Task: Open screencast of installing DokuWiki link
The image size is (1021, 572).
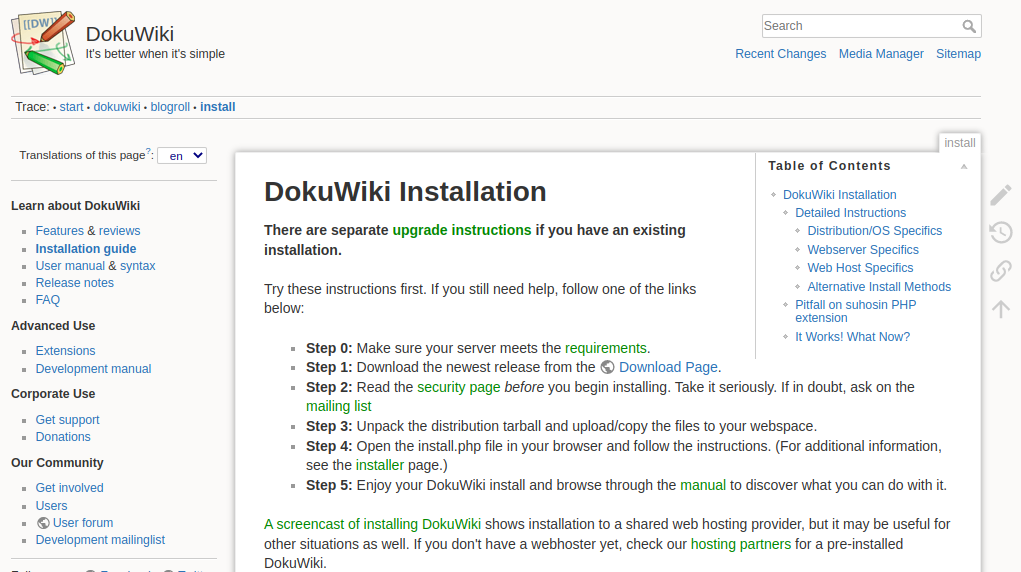Action: (x=372, y=524)
